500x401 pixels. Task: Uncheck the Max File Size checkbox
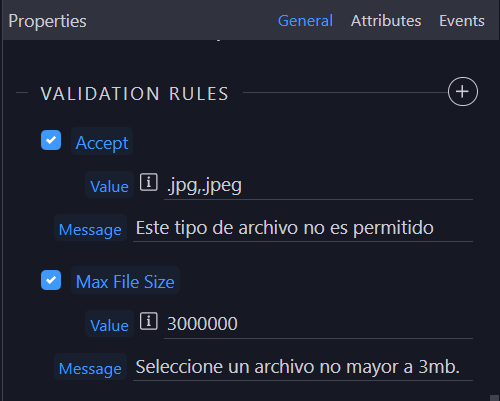click(x=51, y=280)
